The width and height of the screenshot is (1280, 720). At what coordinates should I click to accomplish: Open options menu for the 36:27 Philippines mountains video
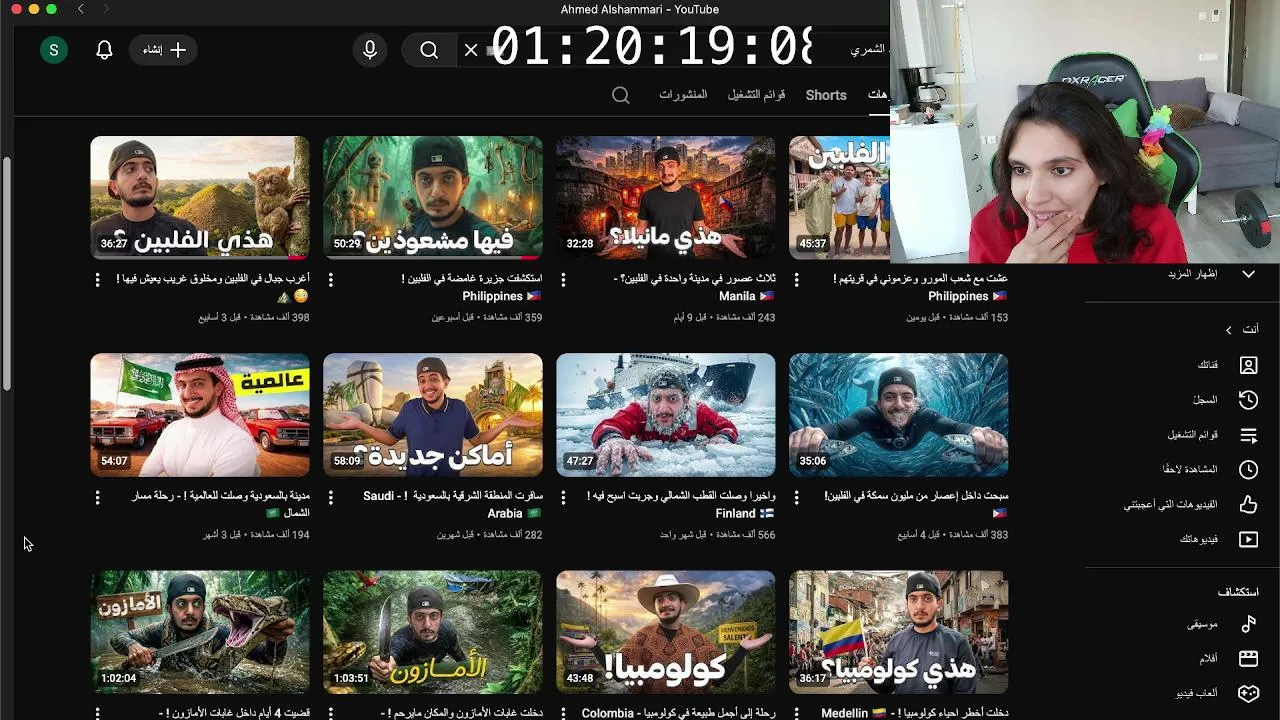97,280
